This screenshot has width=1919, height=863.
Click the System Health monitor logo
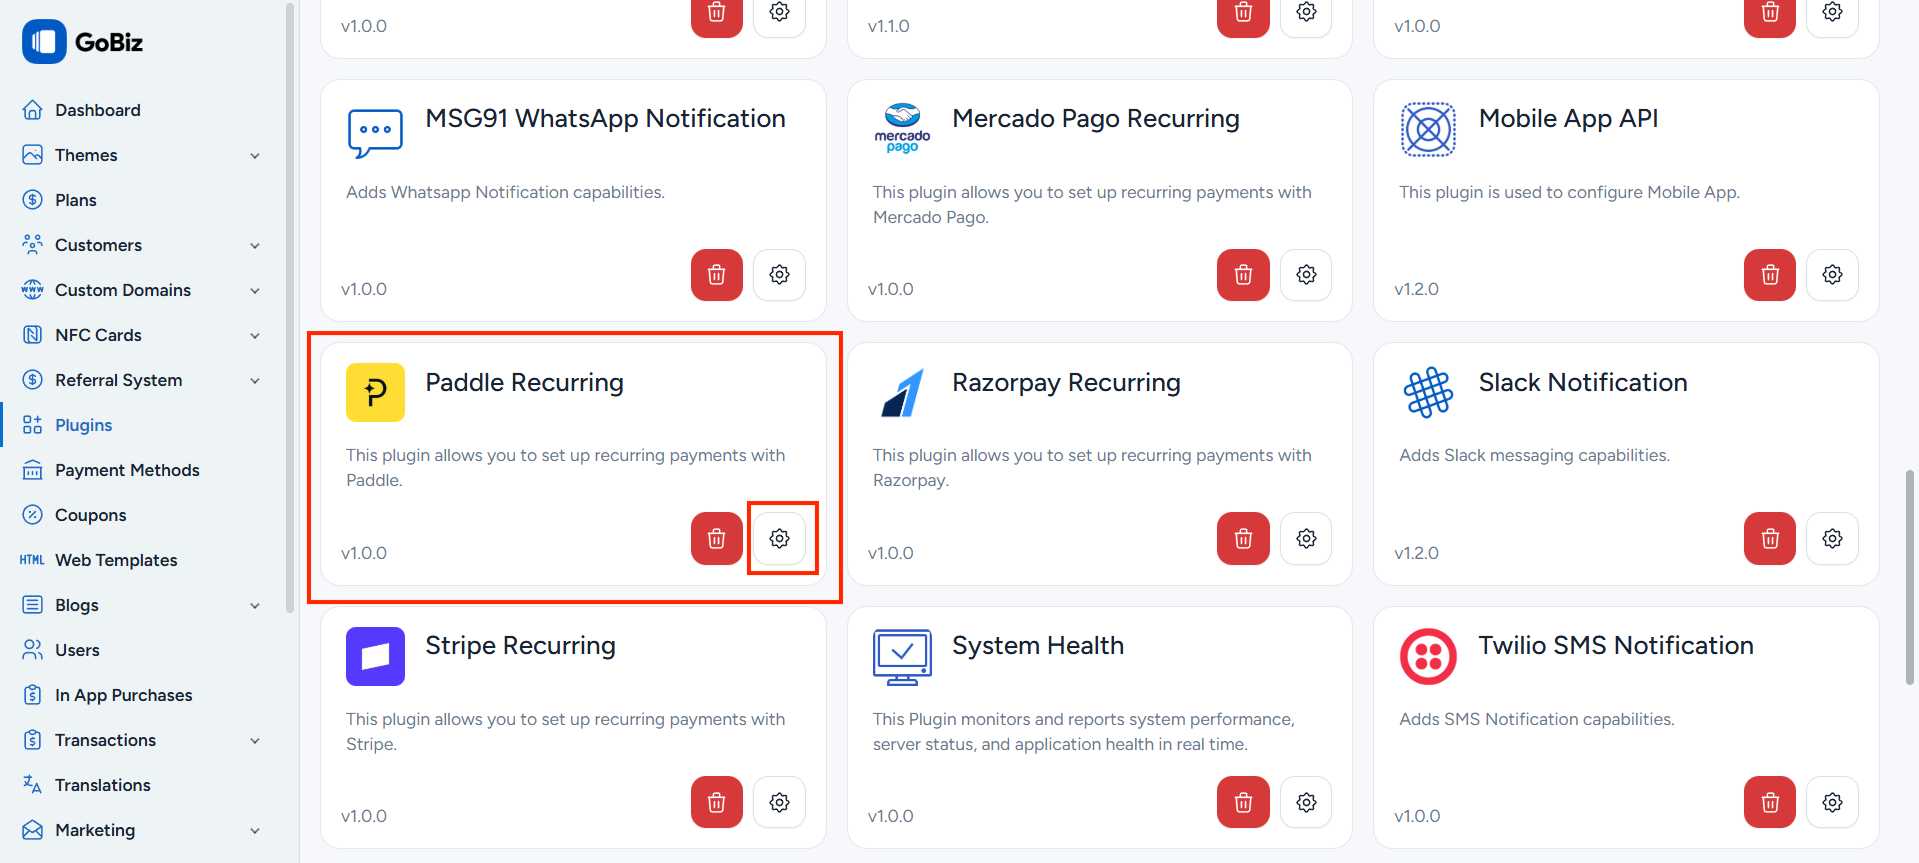(902, 657)
